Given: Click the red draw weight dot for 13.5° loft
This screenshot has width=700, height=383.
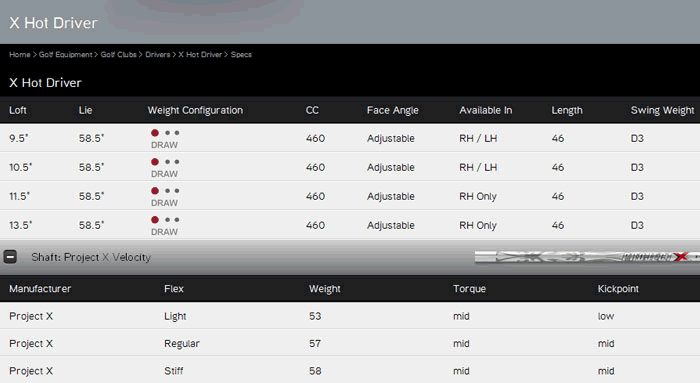Looking at the screenshot, I should click(155, 220).
